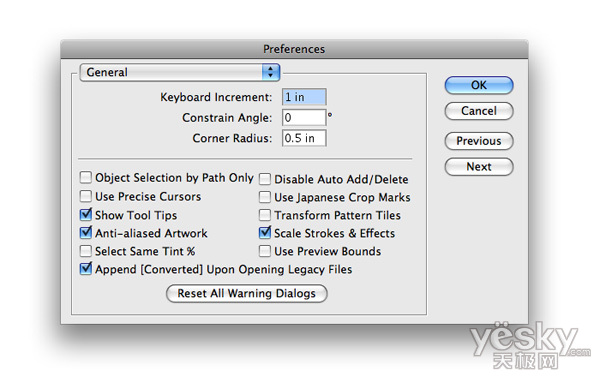Image resolution: width=600 pixels, height=377 pixels.
Task: Uncheck Show Tool Tips
Action: pyautogui.click(x=86, y=214)
